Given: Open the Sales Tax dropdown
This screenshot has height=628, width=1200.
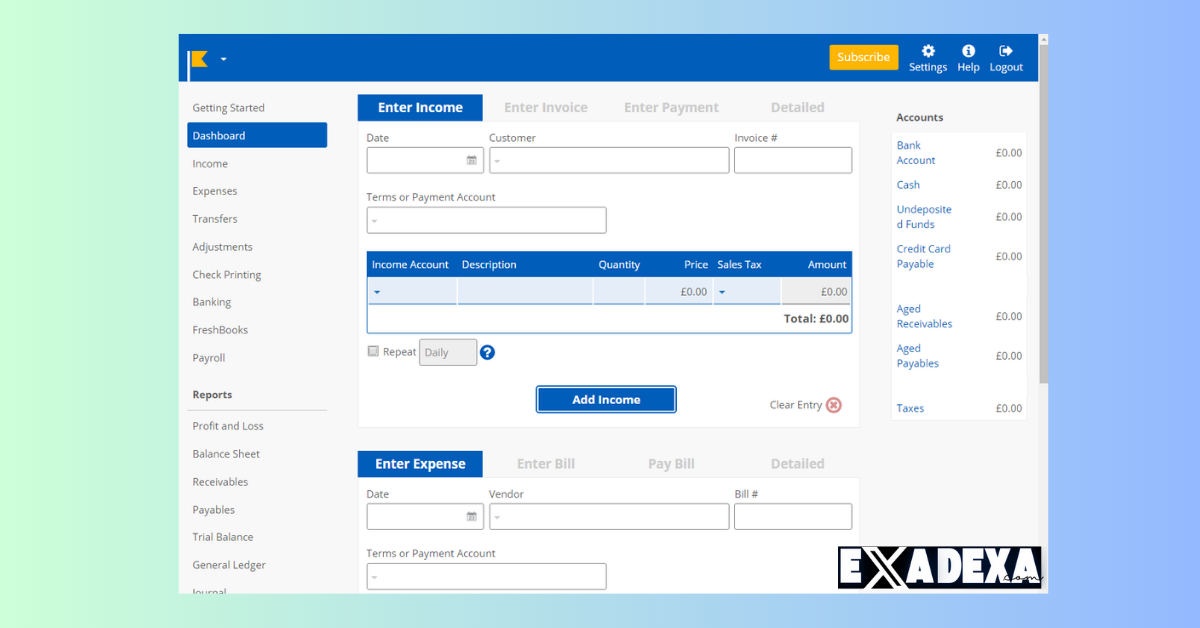Looking at the screenshot, I should (x=722, y=291).
